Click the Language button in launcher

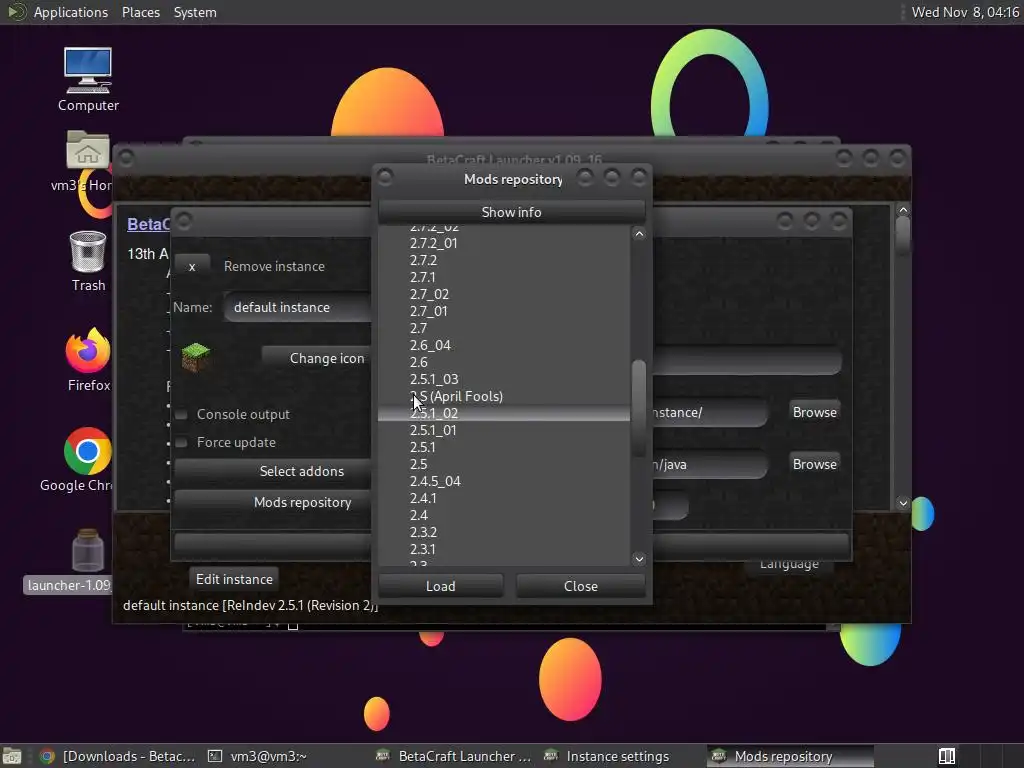[x=789, y=564]
